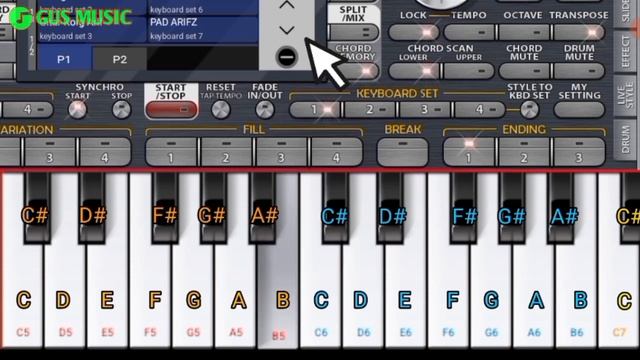Toggle Style to Kbd Set button

[x=529, y=109]
